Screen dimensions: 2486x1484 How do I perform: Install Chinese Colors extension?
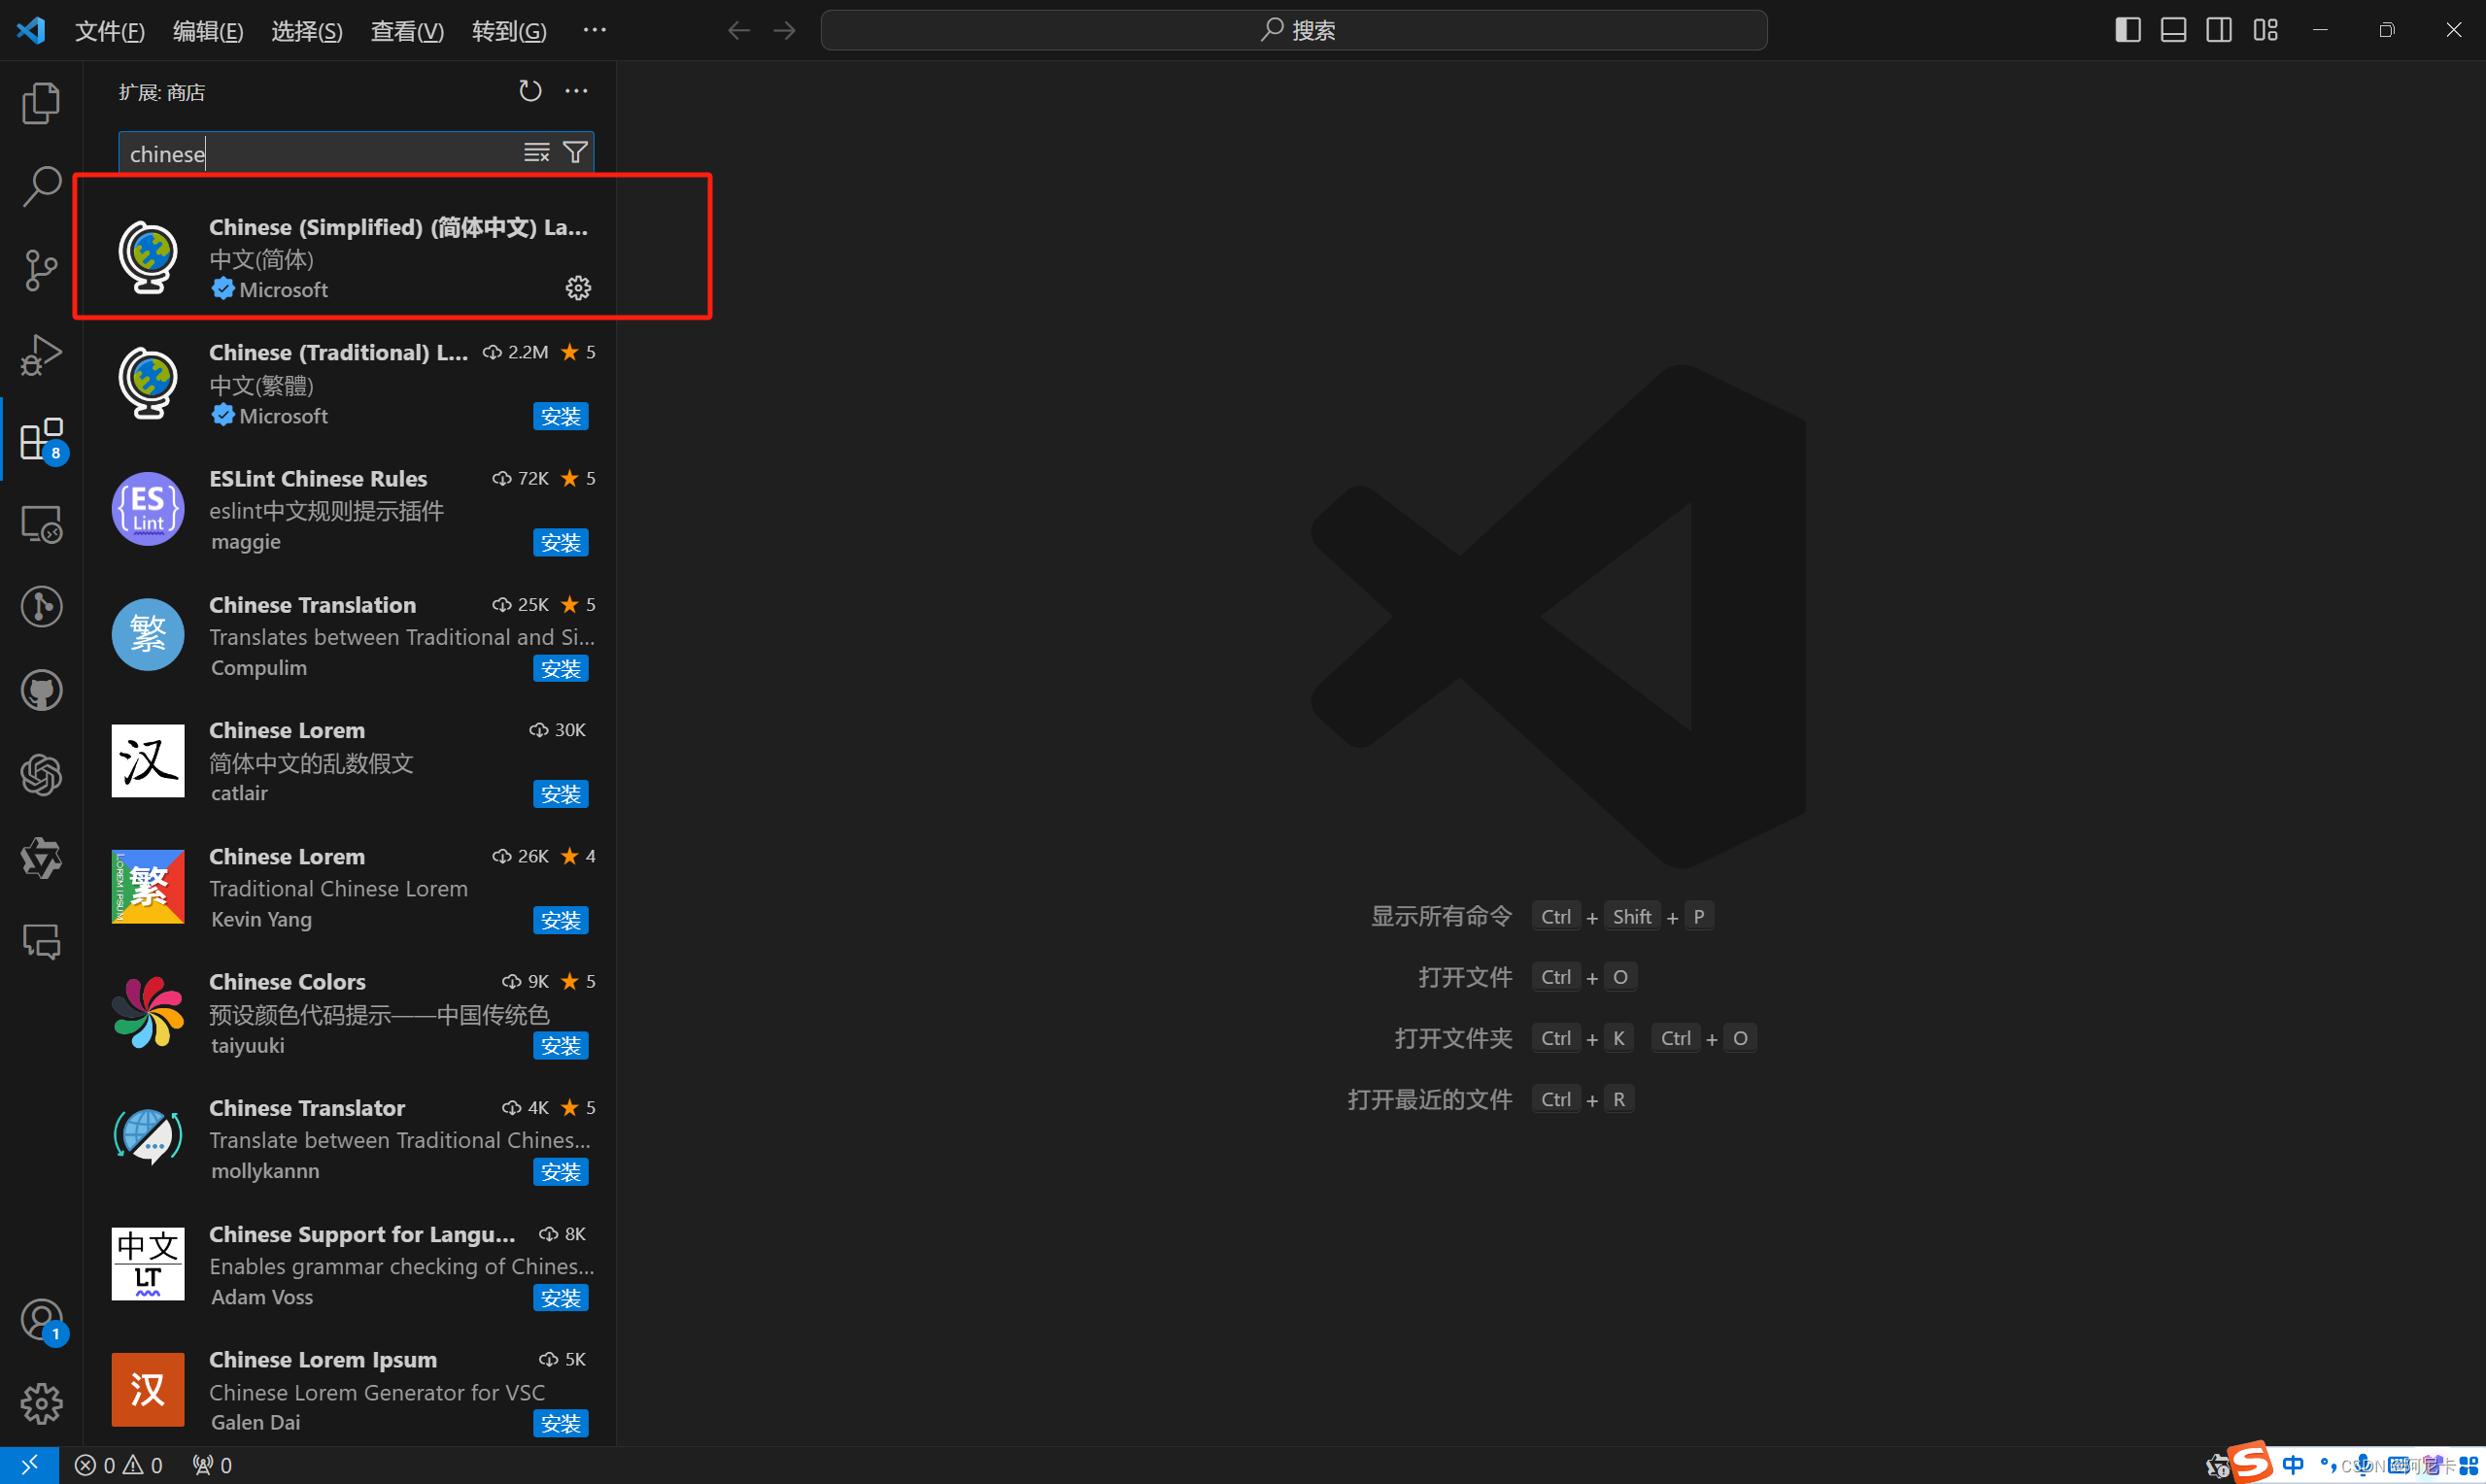click(x=561, y=1045)
